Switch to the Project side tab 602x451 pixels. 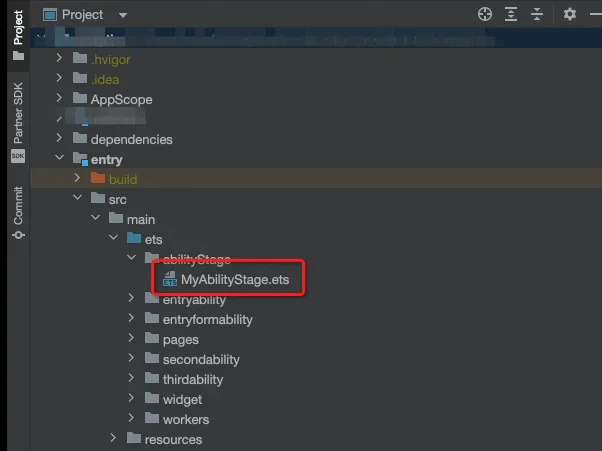(x=18, y=35)
